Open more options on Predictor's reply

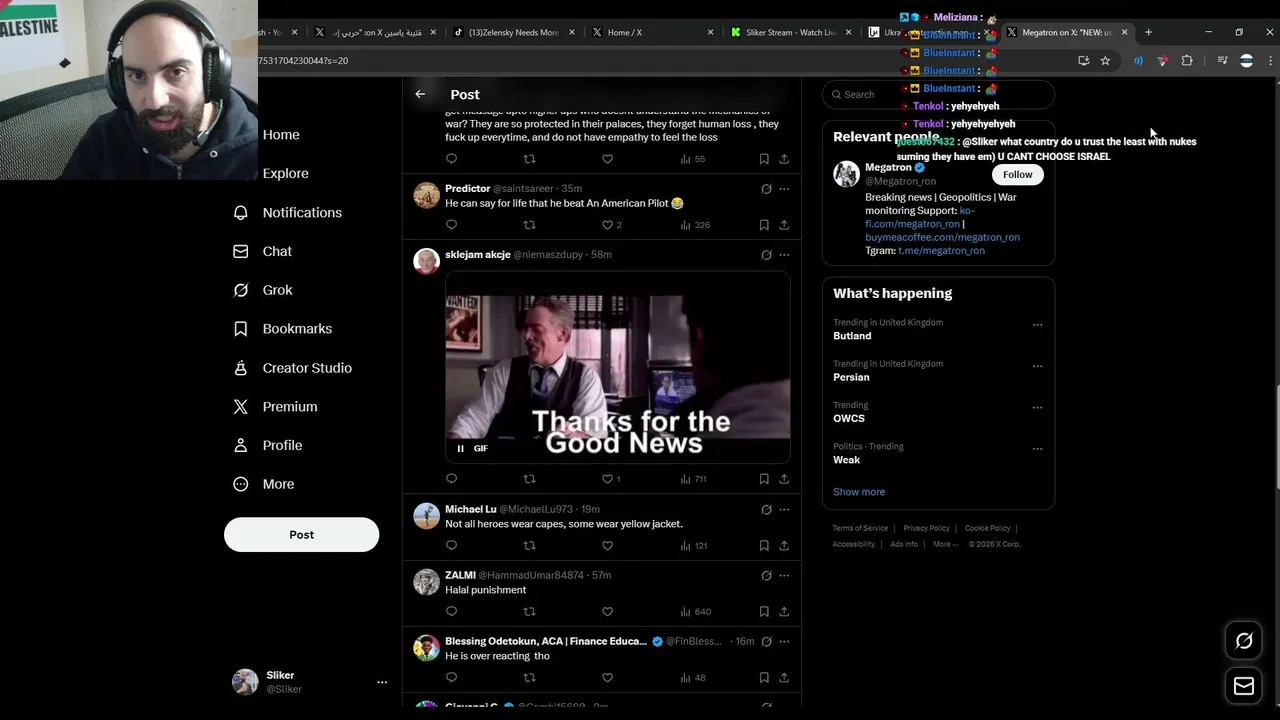pyautogui.click(x=784, y=189)
